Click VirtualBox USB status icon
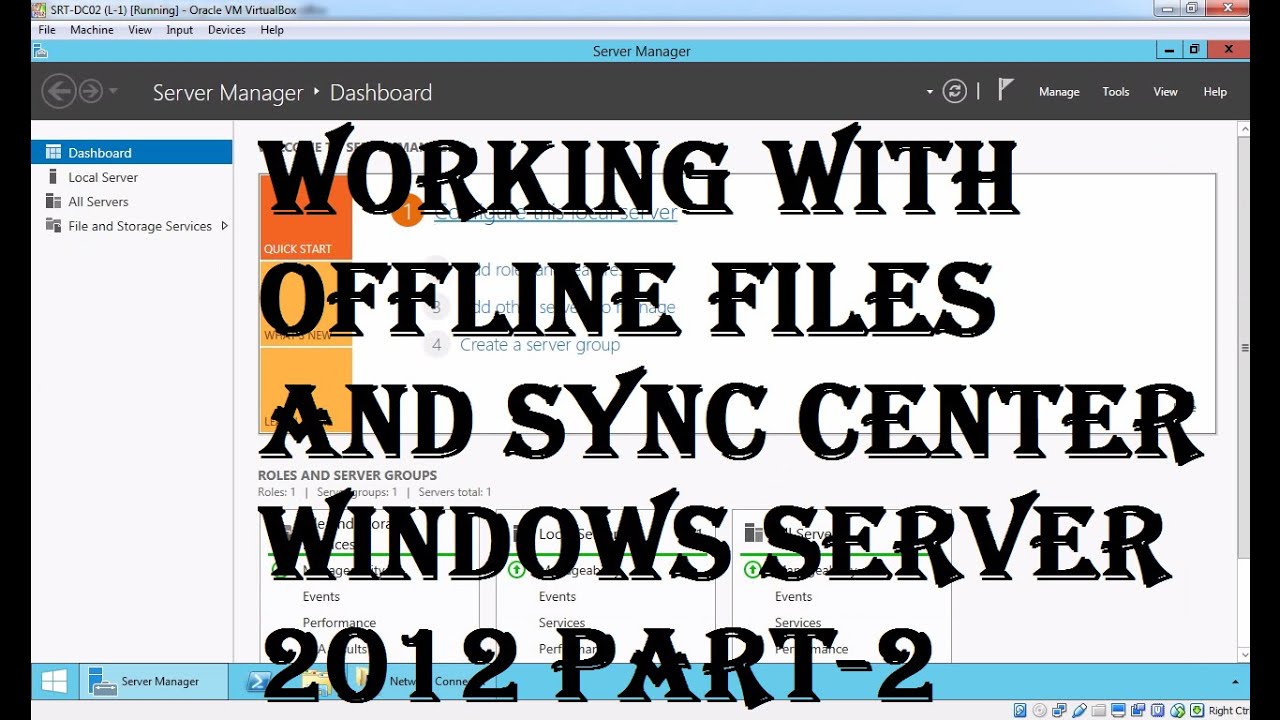This screenshot has width=1280, height=720. (1079, 711)
